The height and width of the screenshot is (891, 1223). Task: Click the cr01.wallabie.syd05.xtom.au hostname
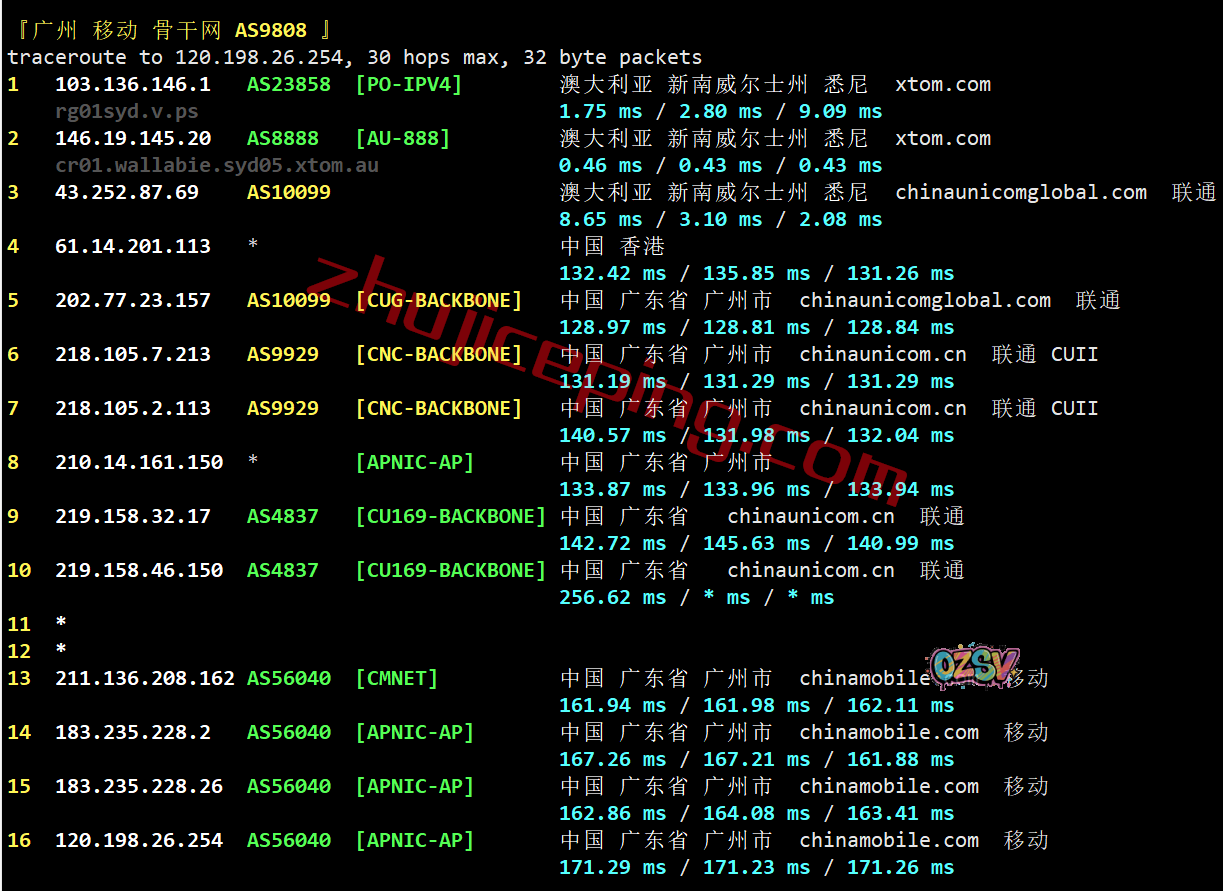(217, 165)
